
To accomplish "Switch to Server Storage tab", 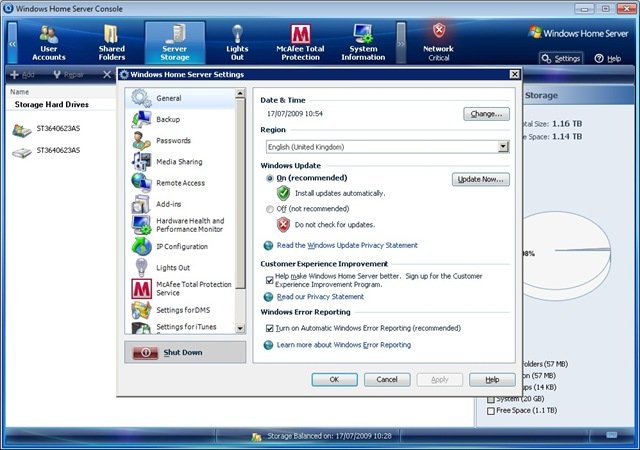I will [175, 43].
